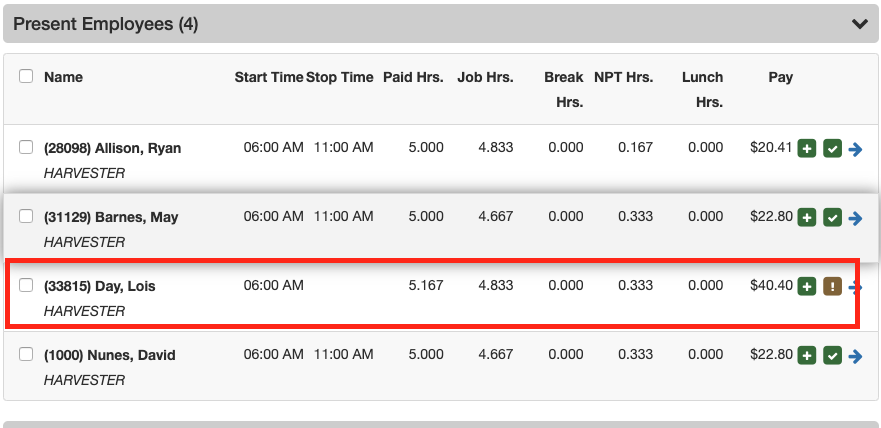This screenshot has width=881, height=428.
Task: Click the Name column header
Action: tap(63, 77)
